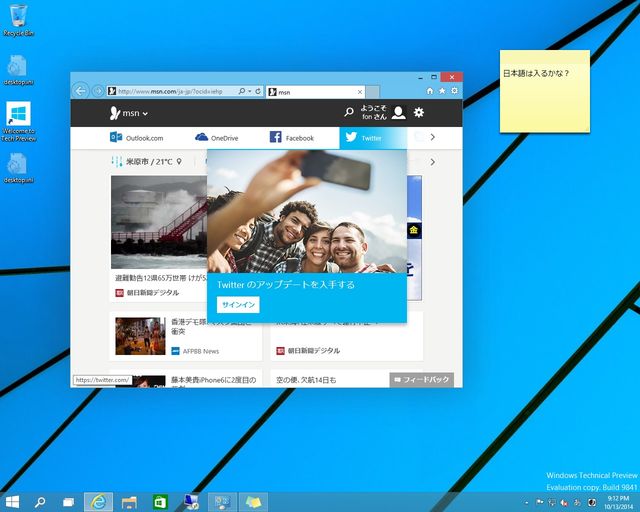Viewport: 640px width, 512px height.
Task: Select the first desktop.ini file below Recycle Bin
Action: (18, 70)
